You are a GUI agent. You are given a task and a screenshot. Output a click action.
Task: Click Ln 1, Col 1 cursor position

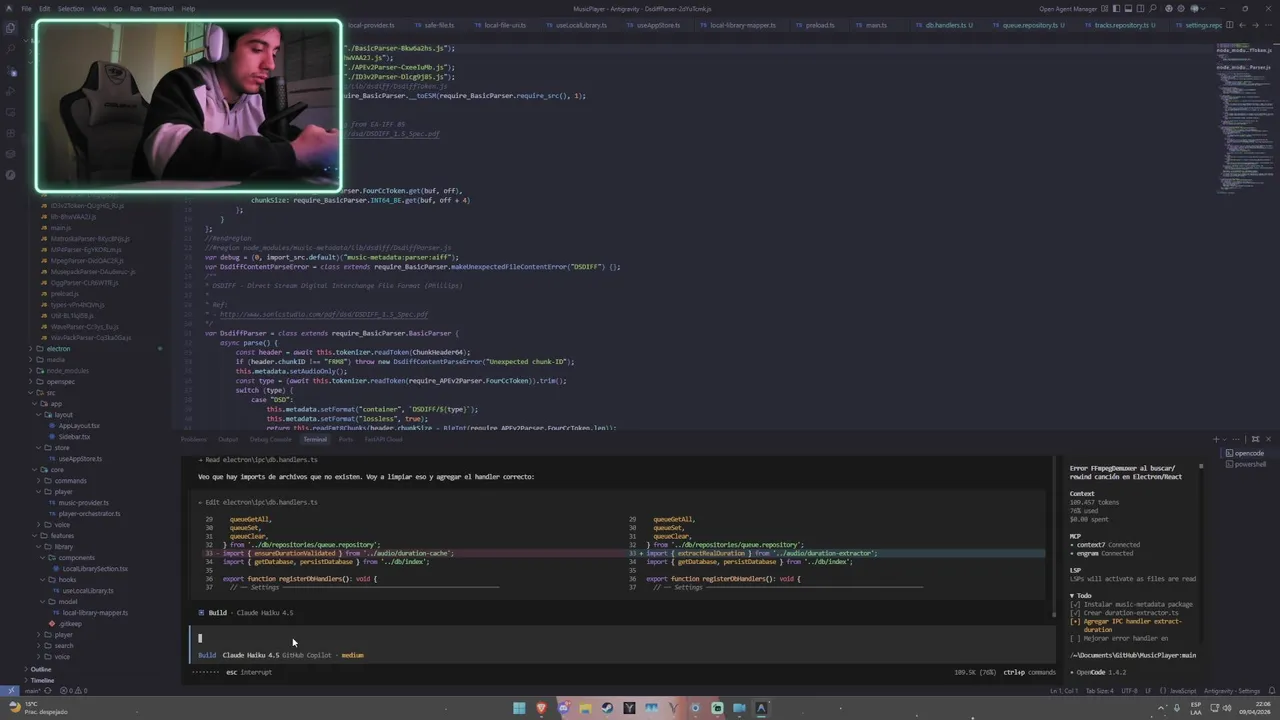pos(1062,691)
